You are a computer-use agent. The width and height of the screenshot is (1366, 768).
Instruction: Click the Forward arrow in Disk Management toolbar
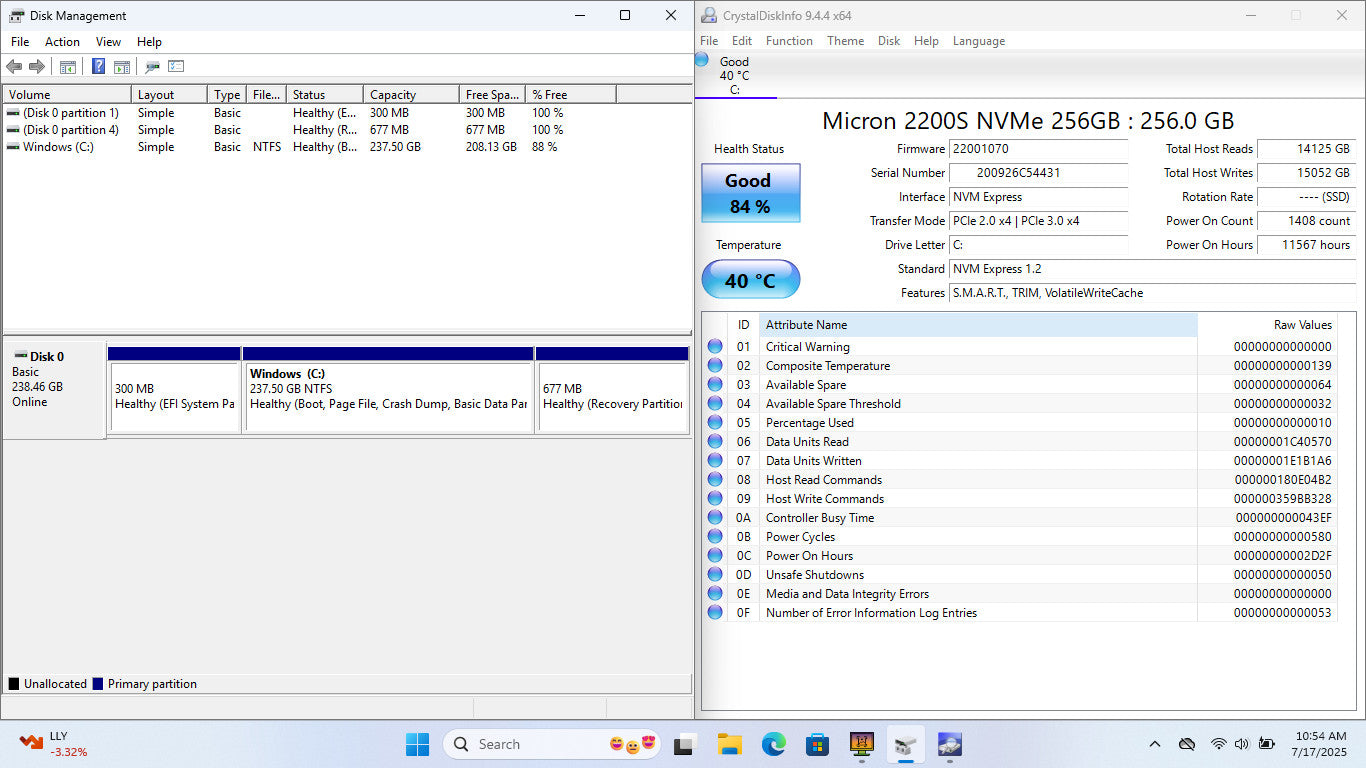point(37,67)
